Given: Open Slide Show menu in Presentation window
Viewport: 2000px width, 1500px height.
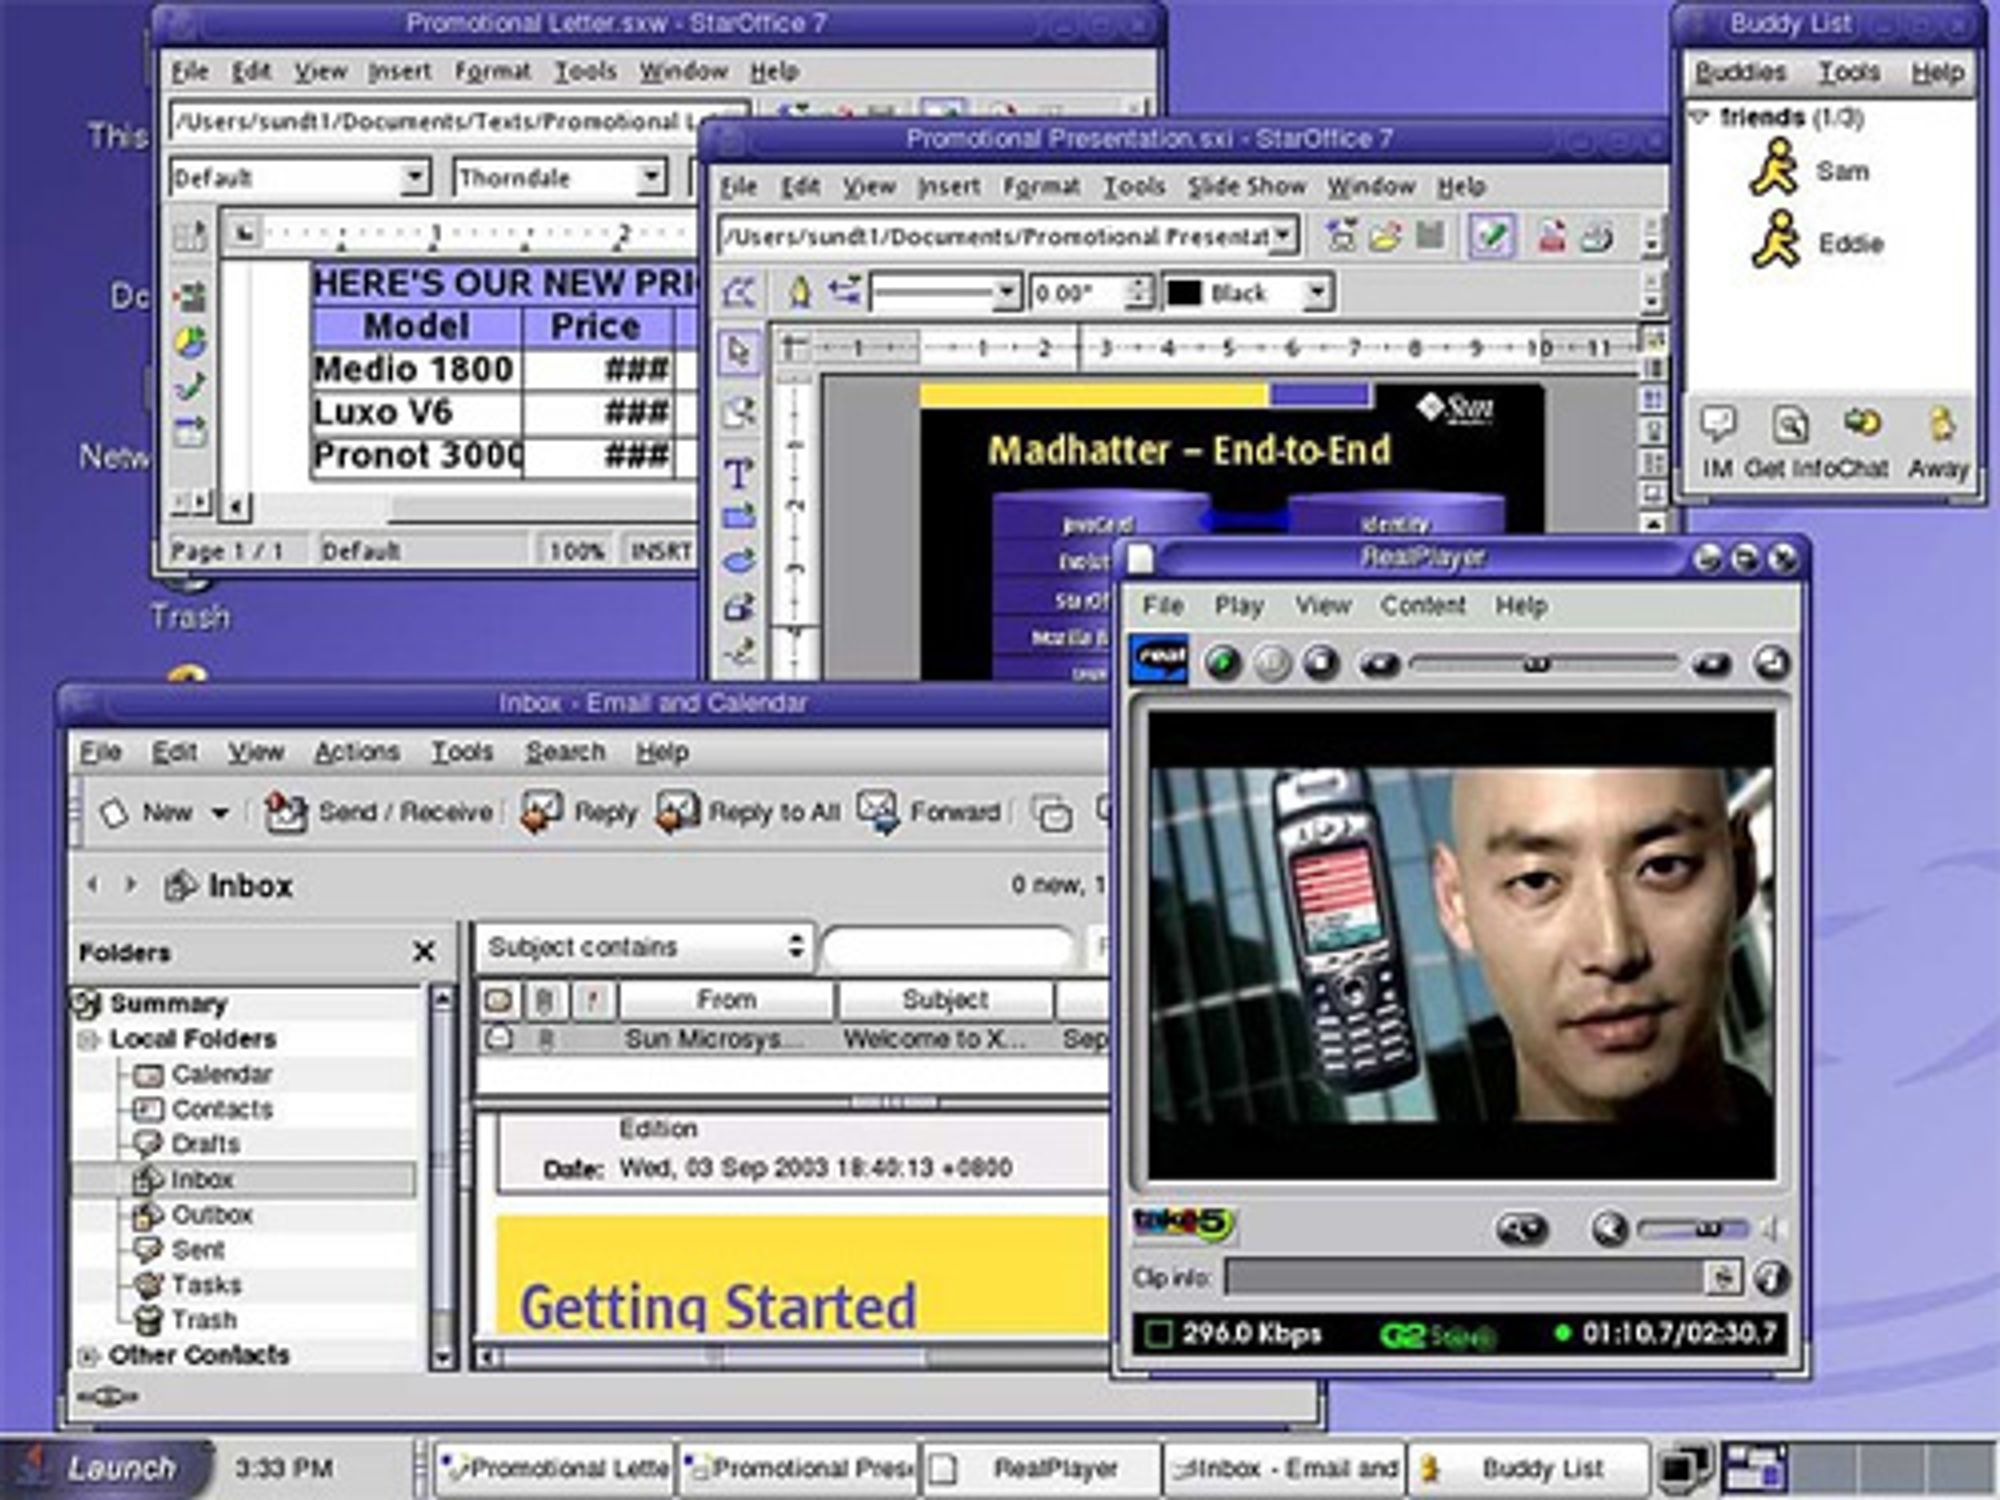Looking at the screenshot, I should (1246, 187).
